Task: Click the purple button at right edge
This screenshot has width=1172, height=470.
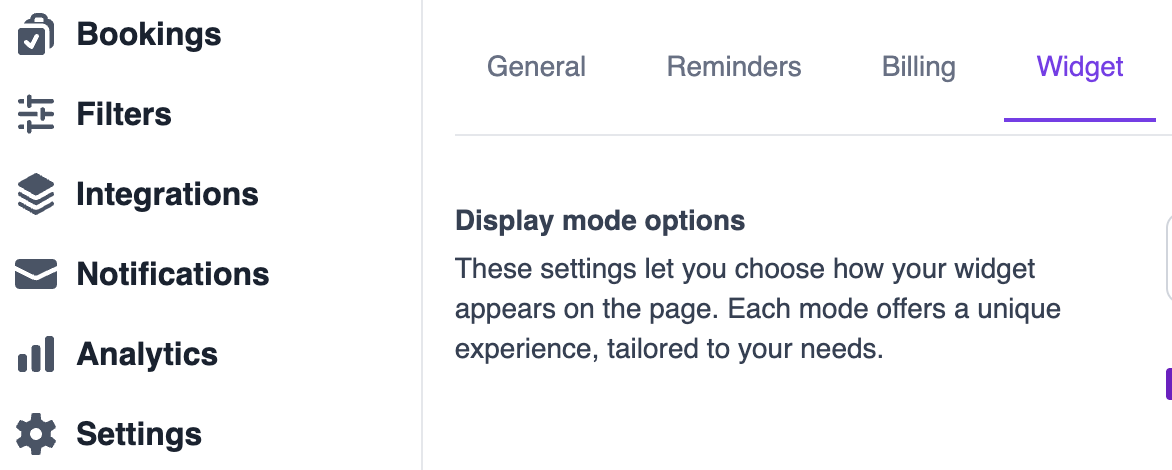Action: 1168,384
